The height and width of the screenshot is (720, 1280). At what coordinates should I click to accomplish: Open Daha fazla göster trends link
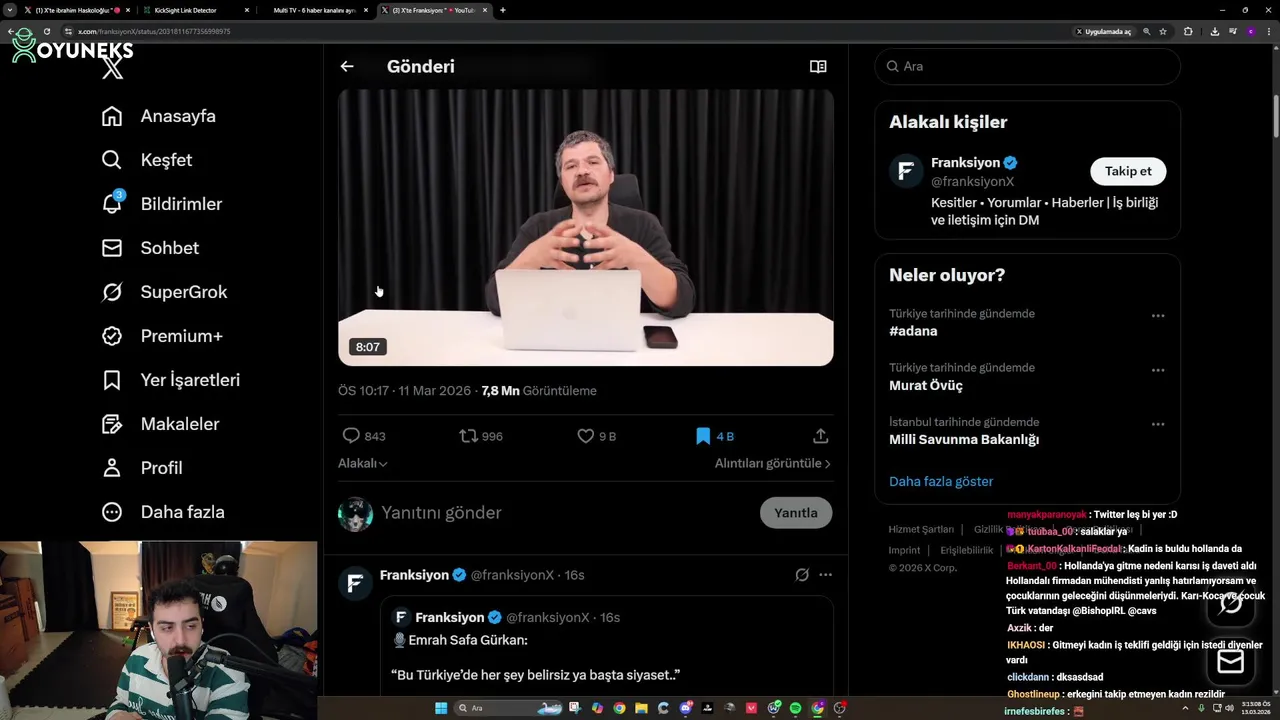pyautogui.click(x=941, y=481)
